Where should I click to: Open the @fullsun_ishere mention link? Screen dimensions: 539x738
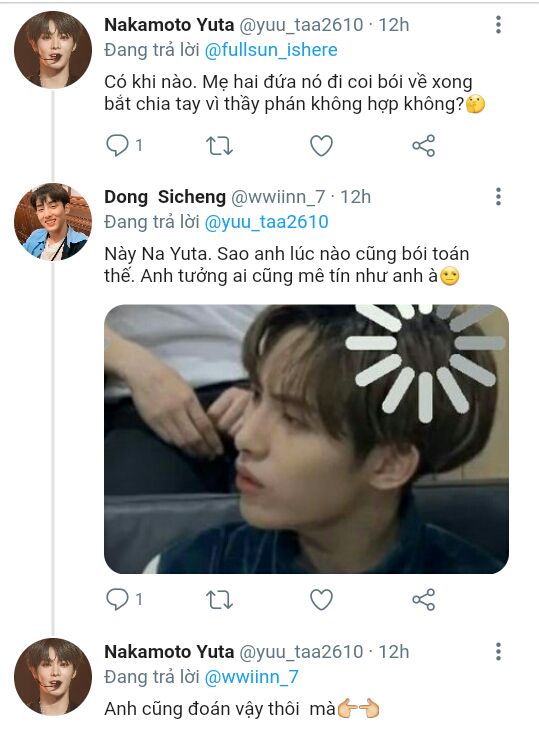coord(271,50)
